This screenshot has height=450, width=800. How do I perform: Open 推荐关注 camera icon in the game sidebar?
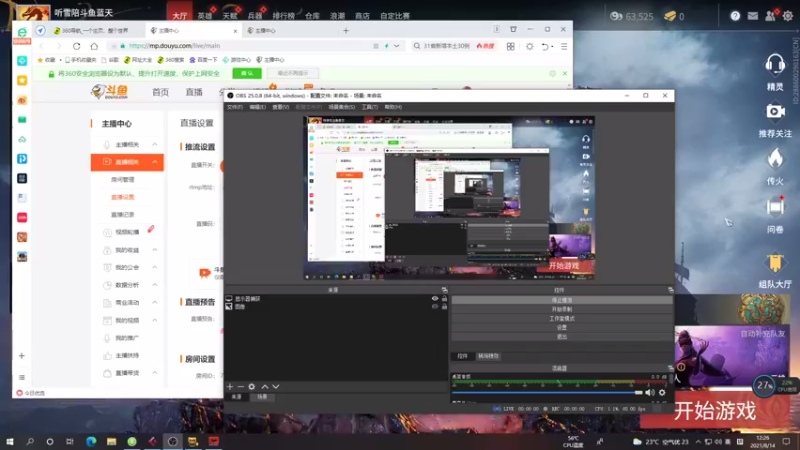[x=775, y=111]
